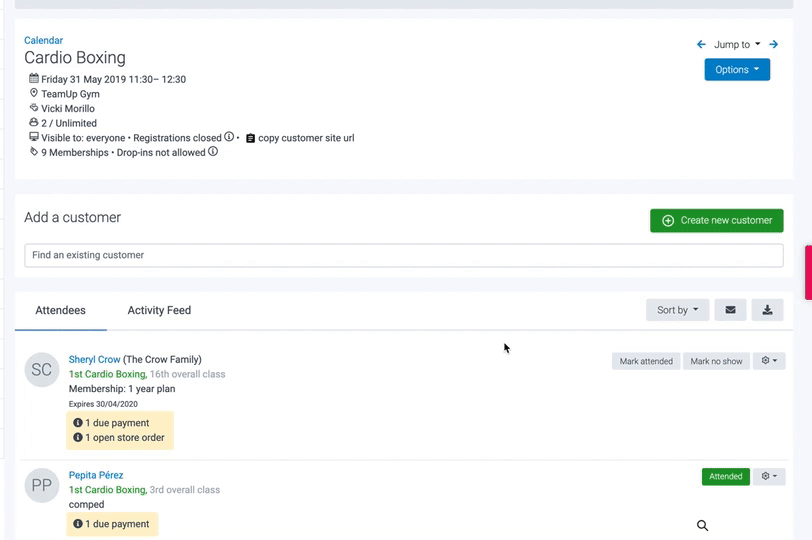Viewport: 812px width, 540px height.
Task: Click Pepita Pérez's PP avatar
Action: pyautogui.click(x=42, y=486)
